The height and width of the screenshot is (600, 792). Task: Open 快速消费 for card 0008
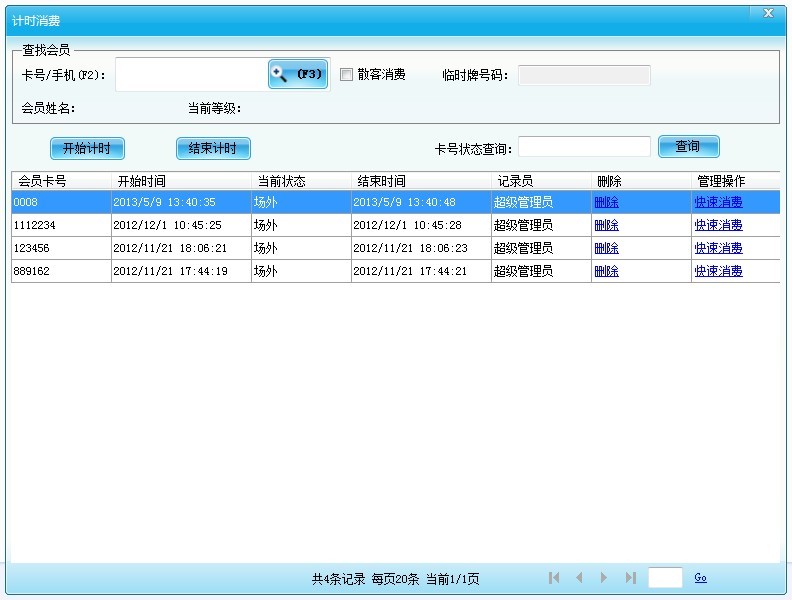pyautogui.click(x=718, y=202)
